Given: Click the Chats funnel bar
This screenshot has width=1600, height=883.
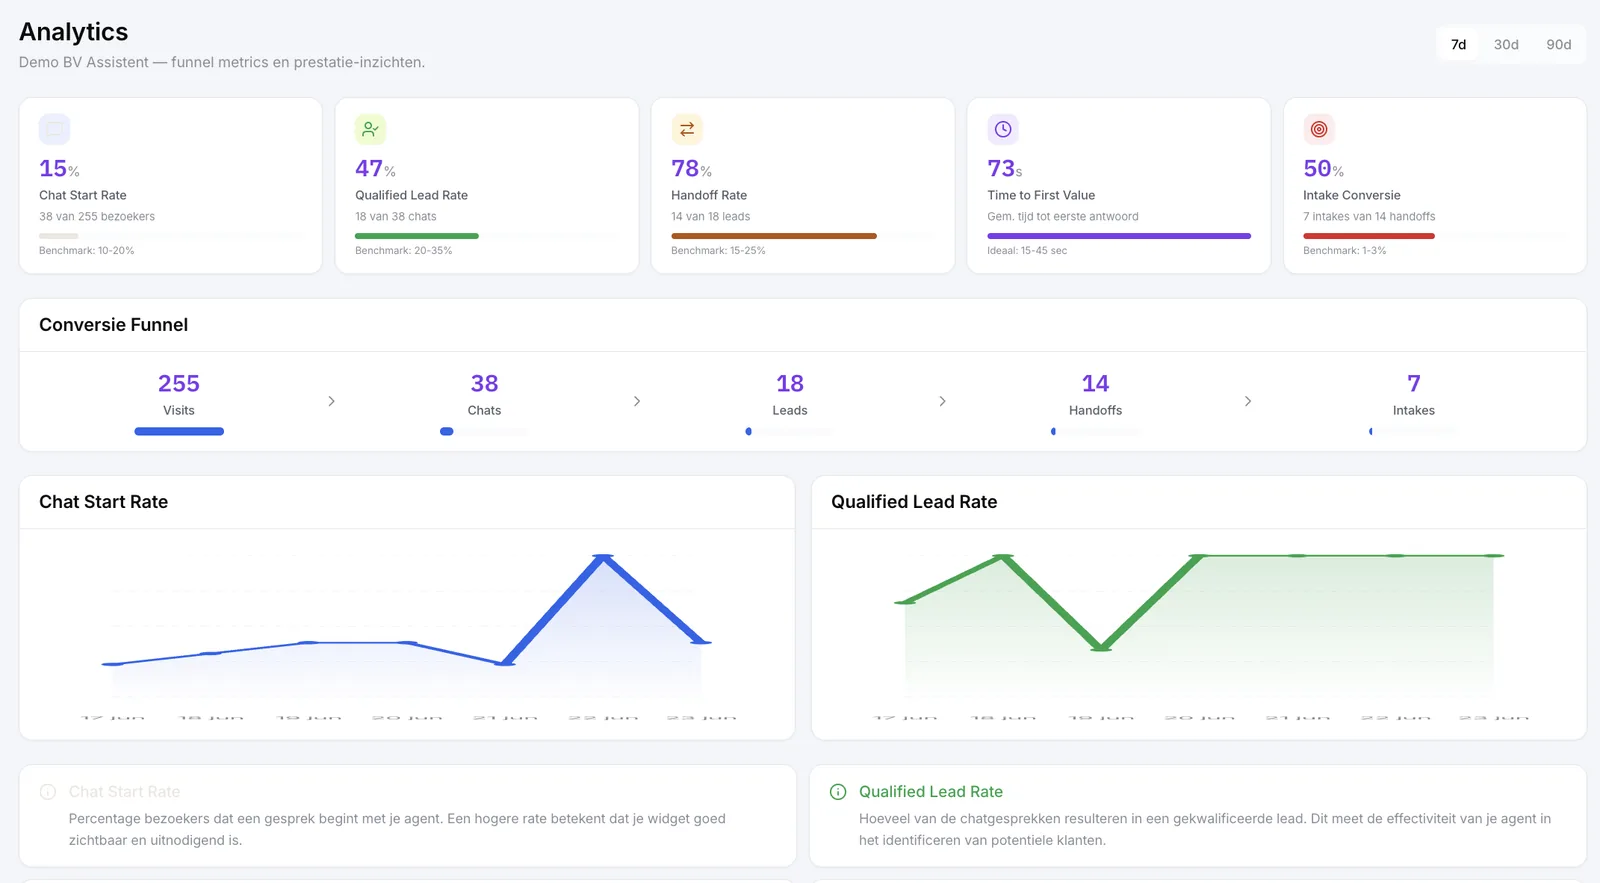Looking at the screenshot, I should (484, 432).
